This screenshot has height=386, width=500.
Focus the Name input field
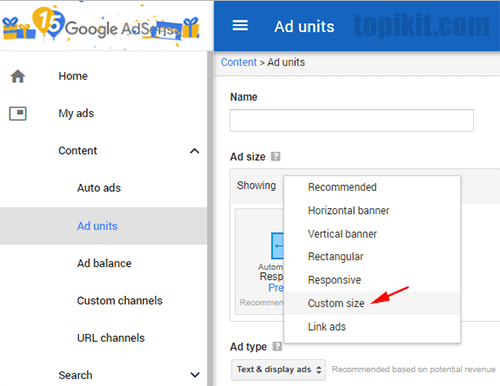(x=352, y=120)
